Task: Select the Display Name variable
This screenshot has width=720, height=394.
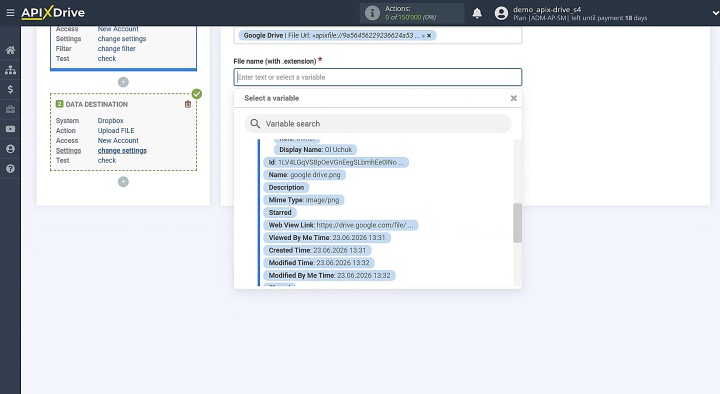Action: point(315,150)
